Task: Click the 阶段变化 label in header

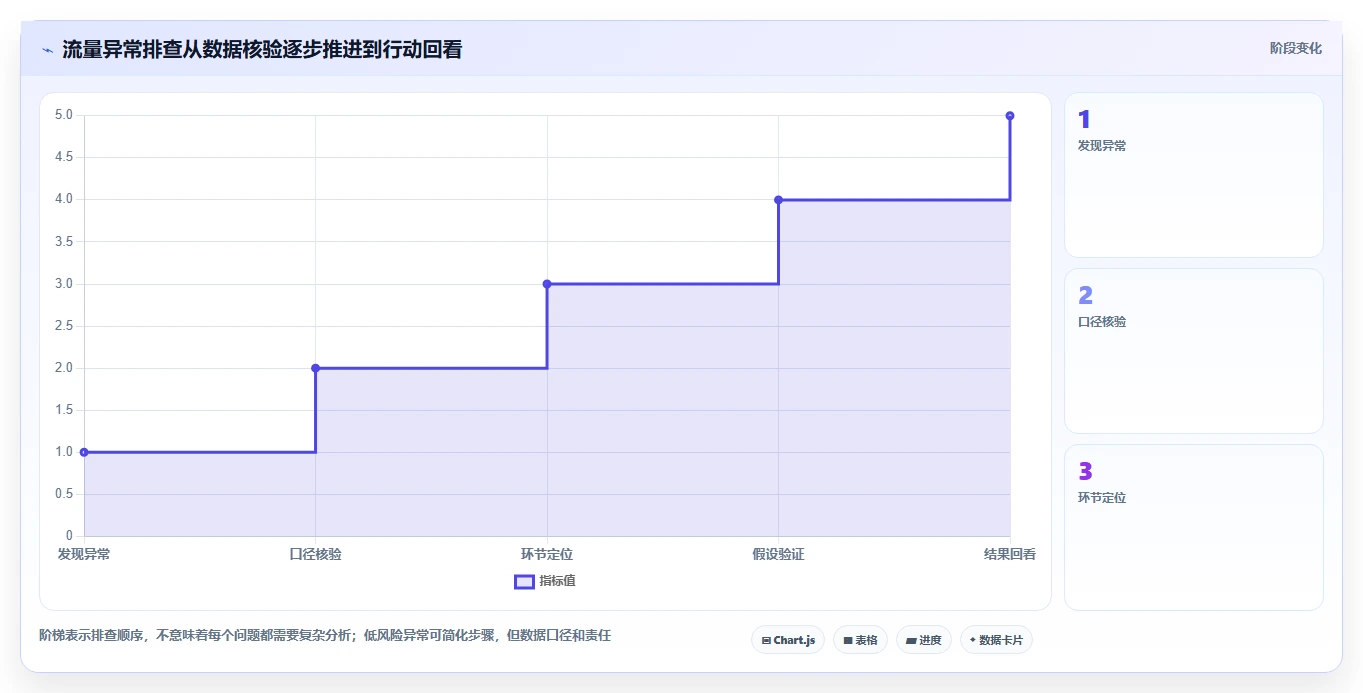Action: coord(1296,48)
